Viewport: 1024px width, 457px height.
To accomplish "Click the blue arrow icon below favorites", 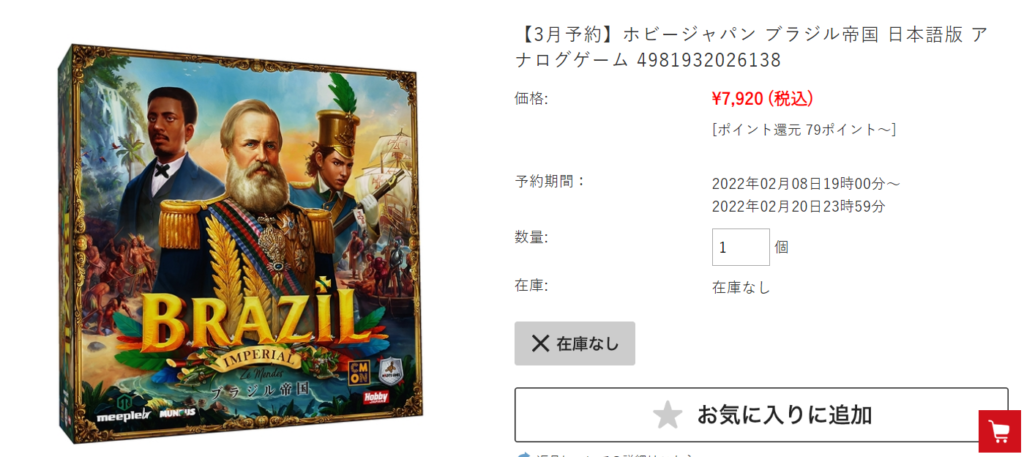I will 522,454.
